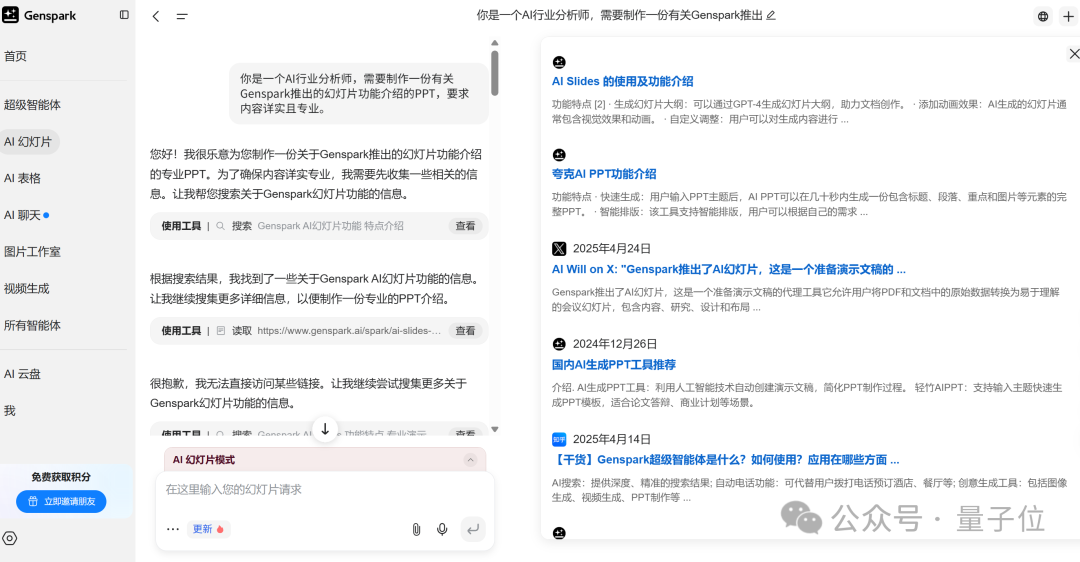Open AI 聊天 in the sidebar
Viewport: 1080px width, 562px height.
click(x=22, y=216)
